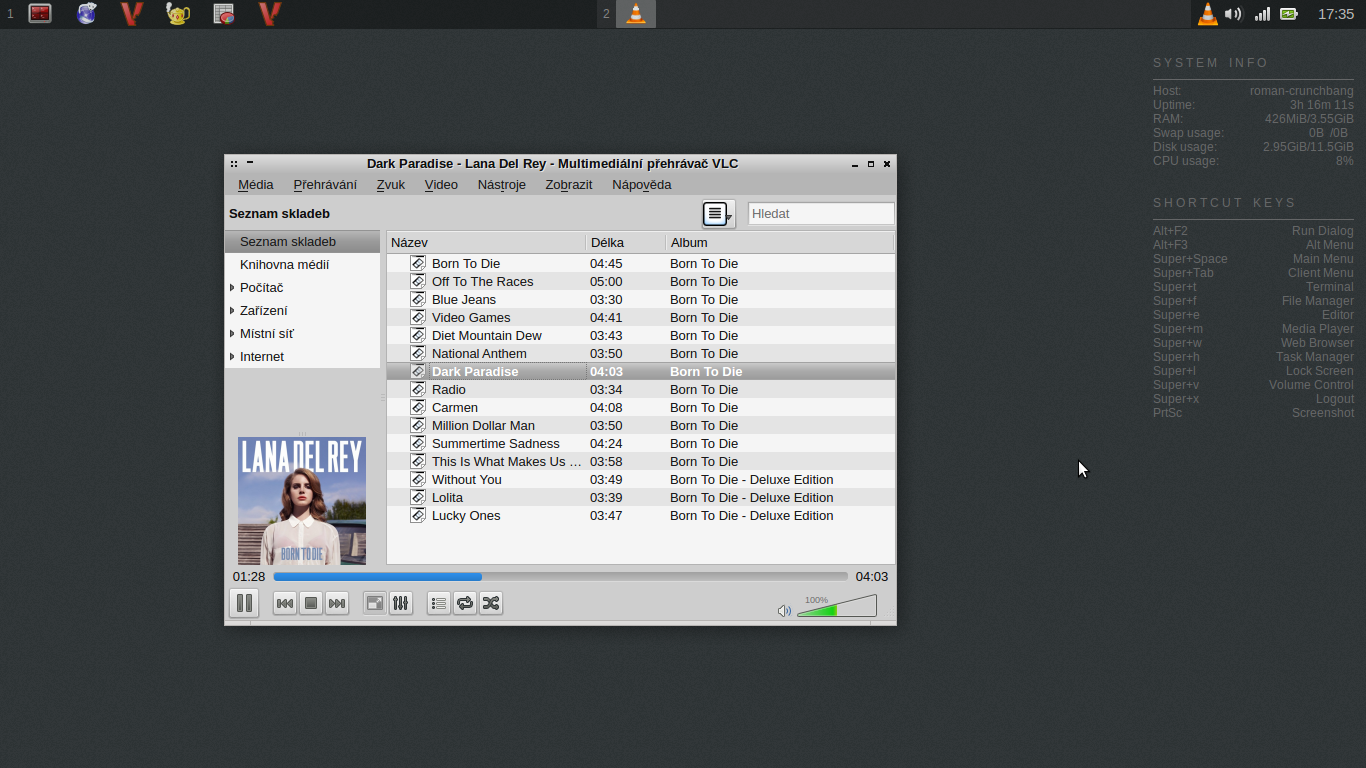Open the Přehrávání menu
This screenshot has width=1366, height=768.
coord(325,184)
